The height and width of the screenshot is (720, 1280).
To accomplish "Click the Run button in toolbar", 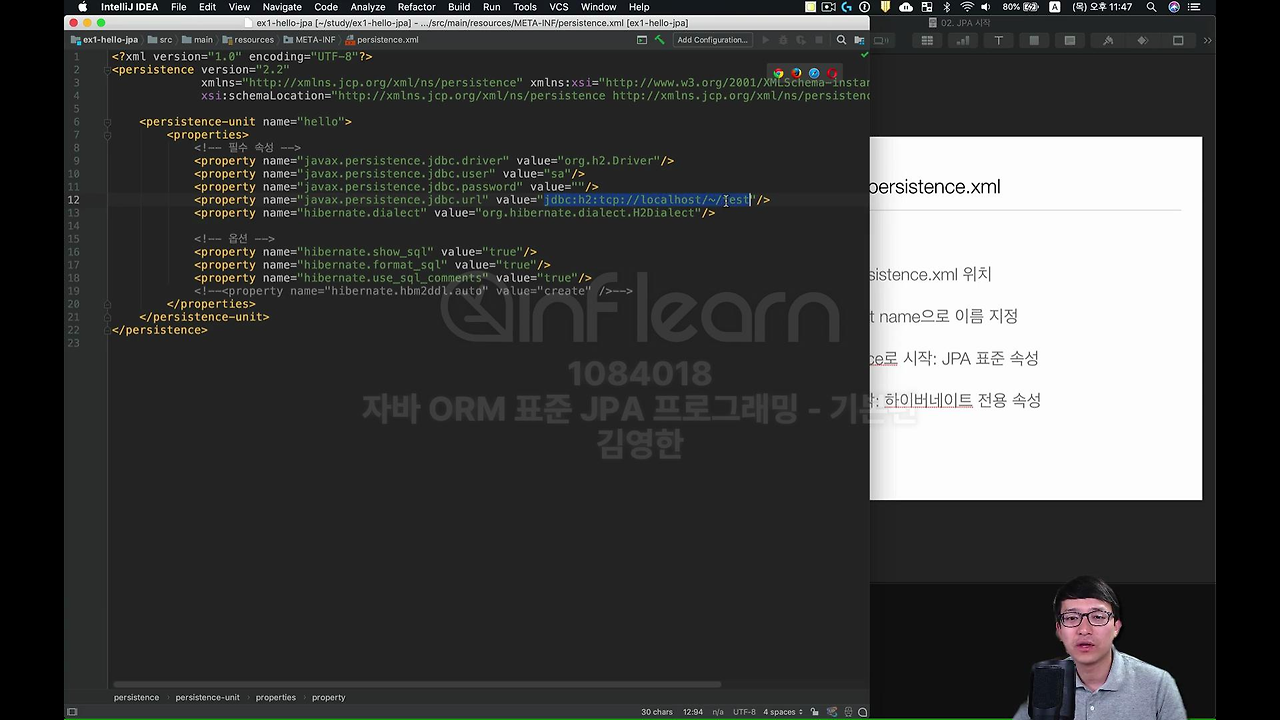I will pos(766,40).
